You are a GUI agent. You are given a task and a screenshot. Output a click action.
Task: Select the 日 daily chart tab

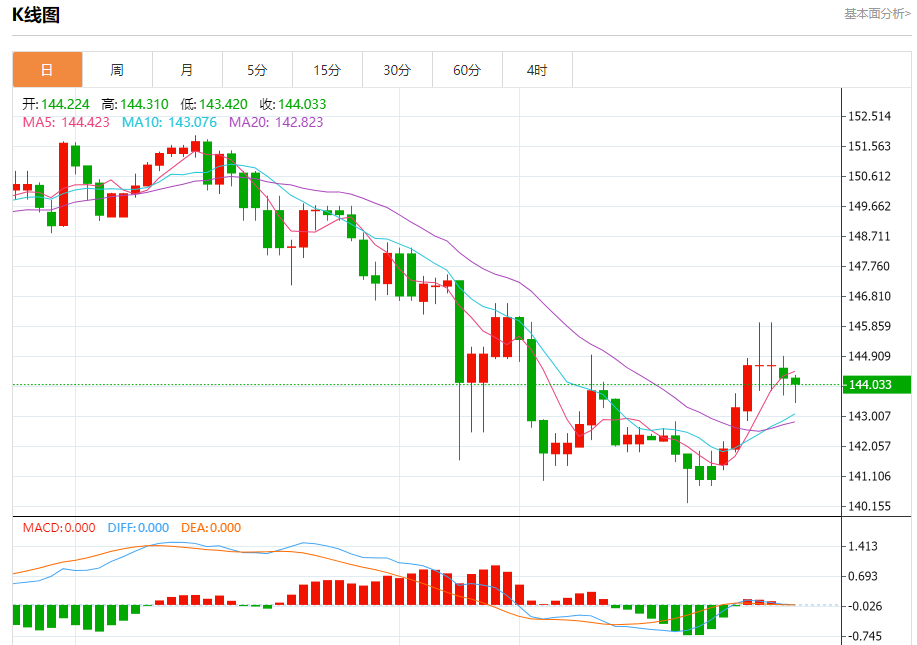pos(47,70)
